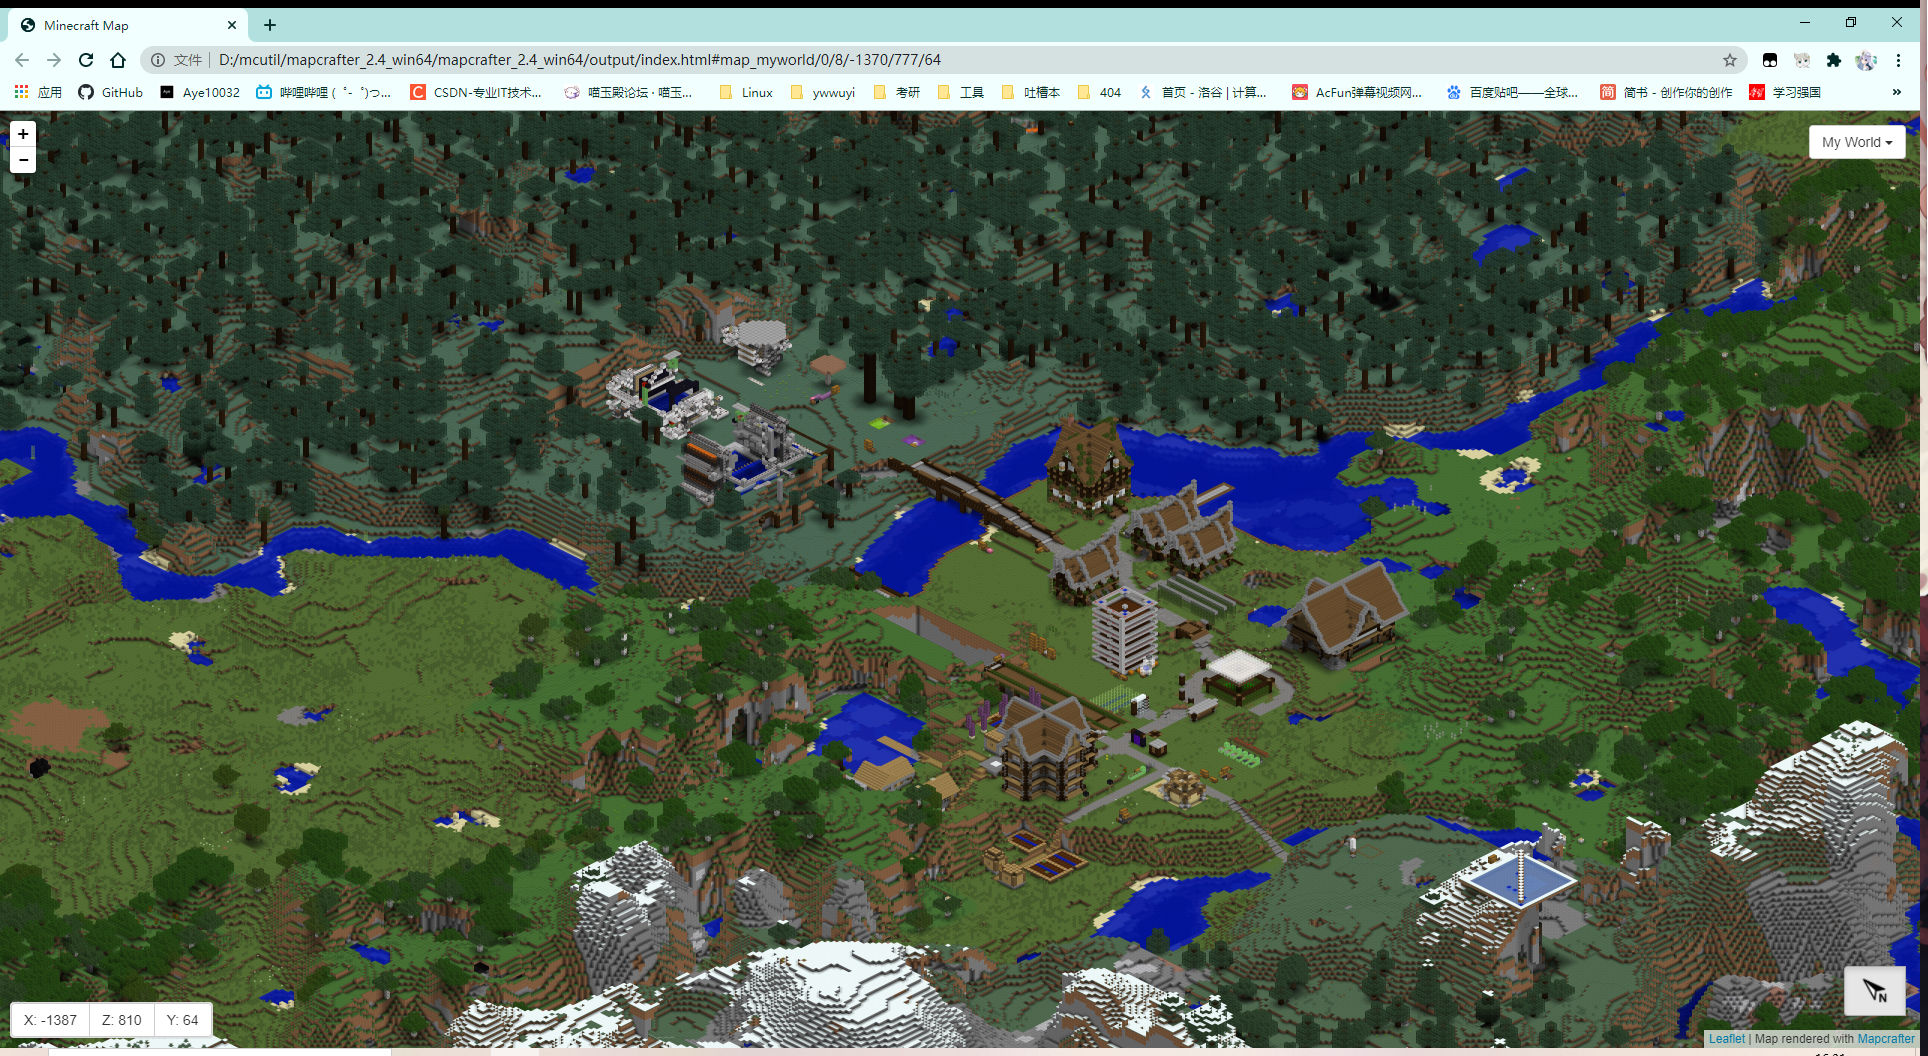The width and height of the screenshot is (1928, 1056).
Task: Click the Z: 810 coordinate readout
Action: [122, 1020]
